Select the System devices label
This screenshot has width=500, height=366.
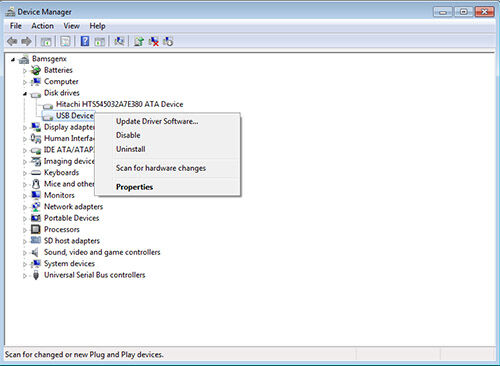point(69,264)
